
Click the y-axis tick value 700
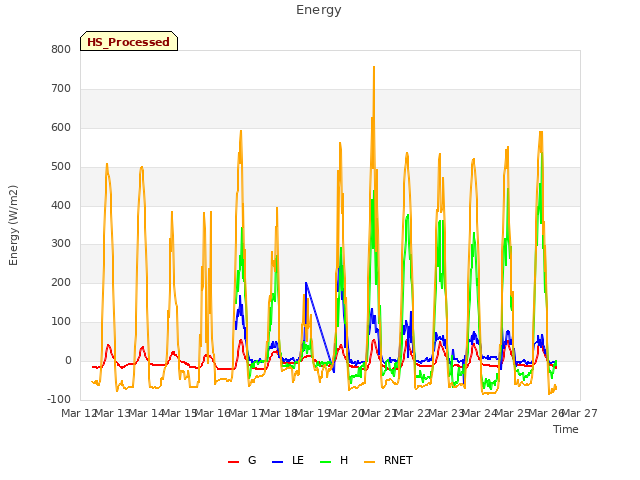pos(61,88)
